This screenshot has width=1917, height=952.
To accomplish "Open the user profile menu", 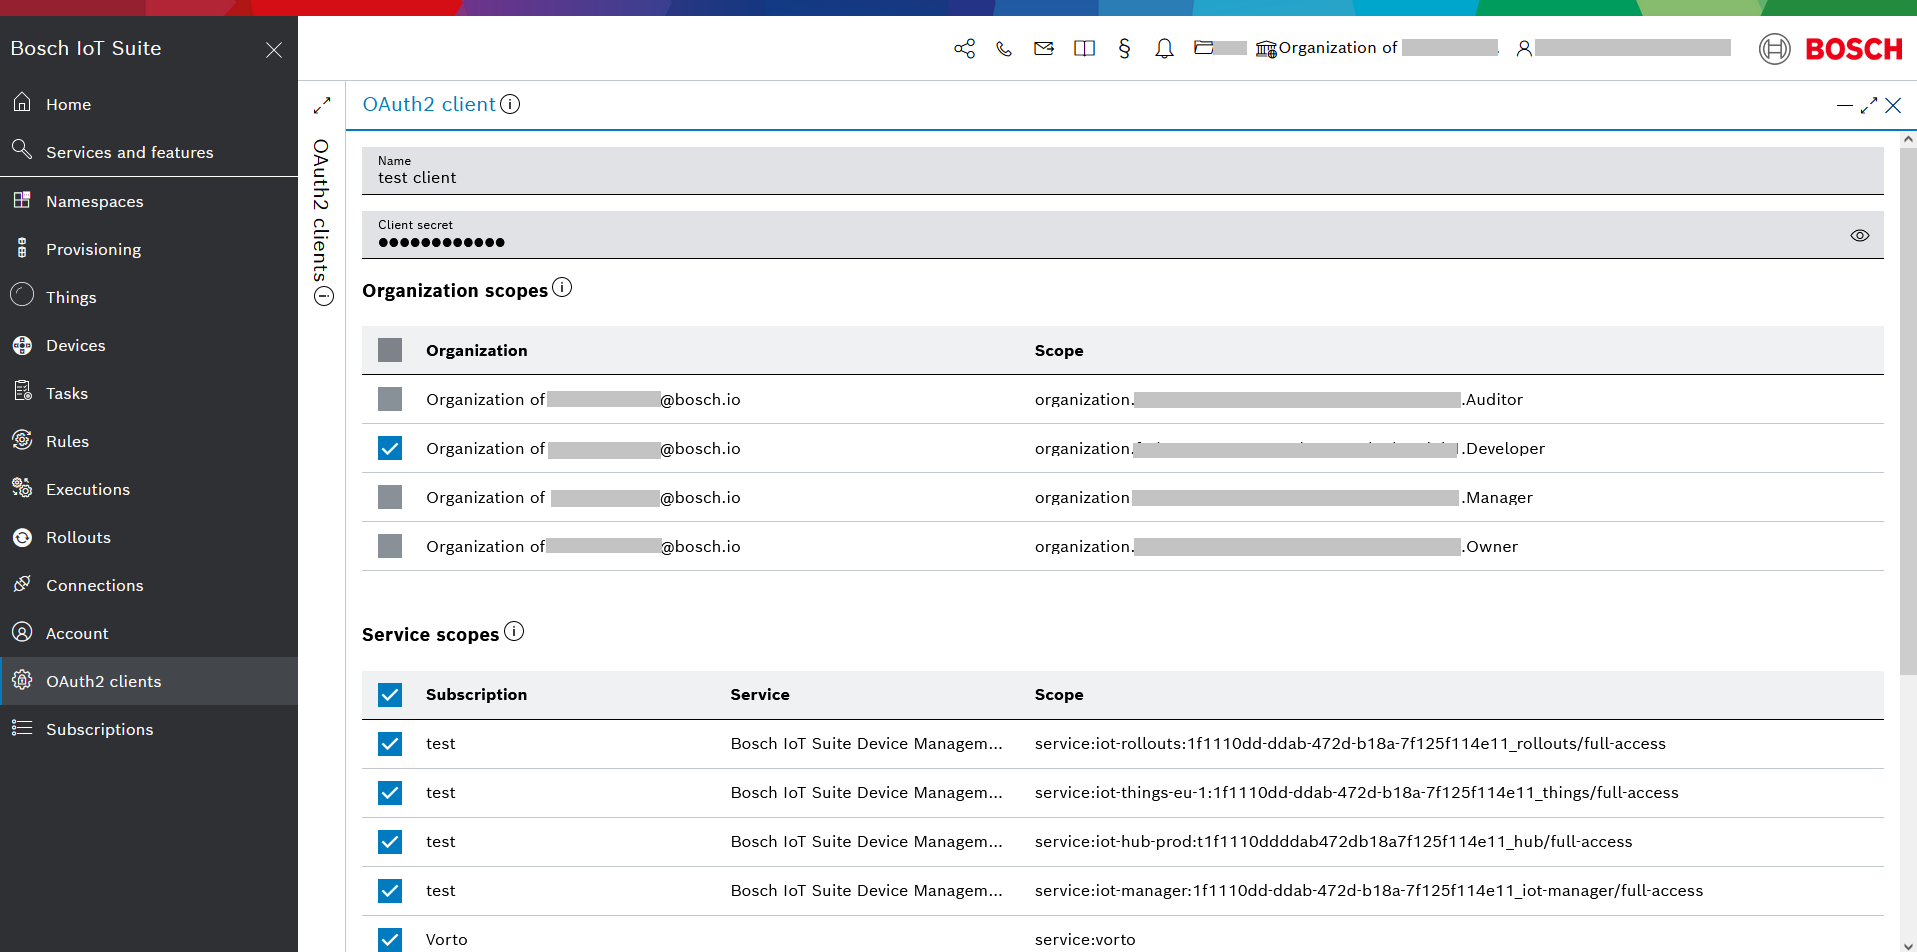I will tap(1623, 48).
